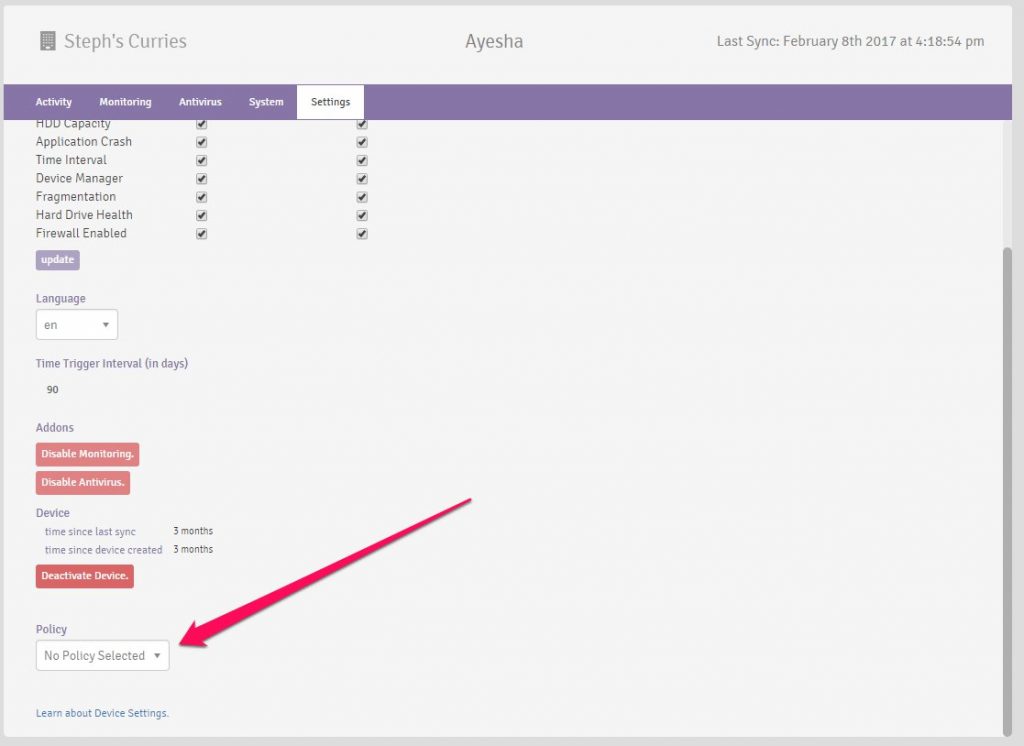Follow the Learn about Device Settings link
The image size is (1024, 746).
click(102, 713)
